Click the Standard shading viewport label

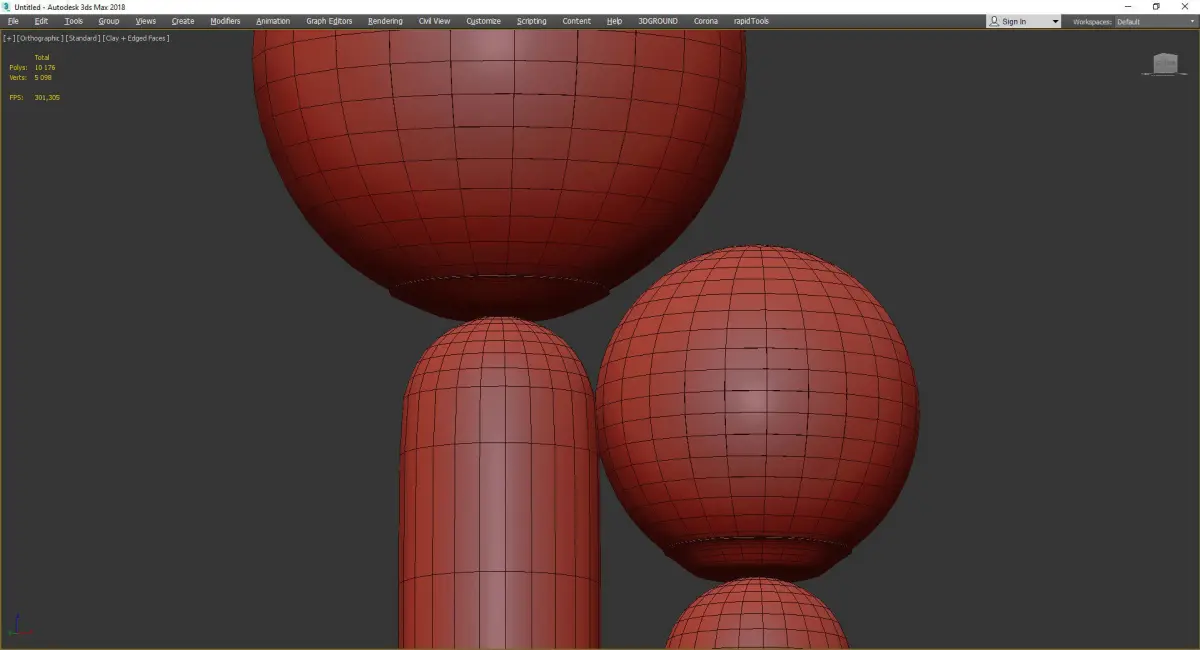[x=82, y=38]
